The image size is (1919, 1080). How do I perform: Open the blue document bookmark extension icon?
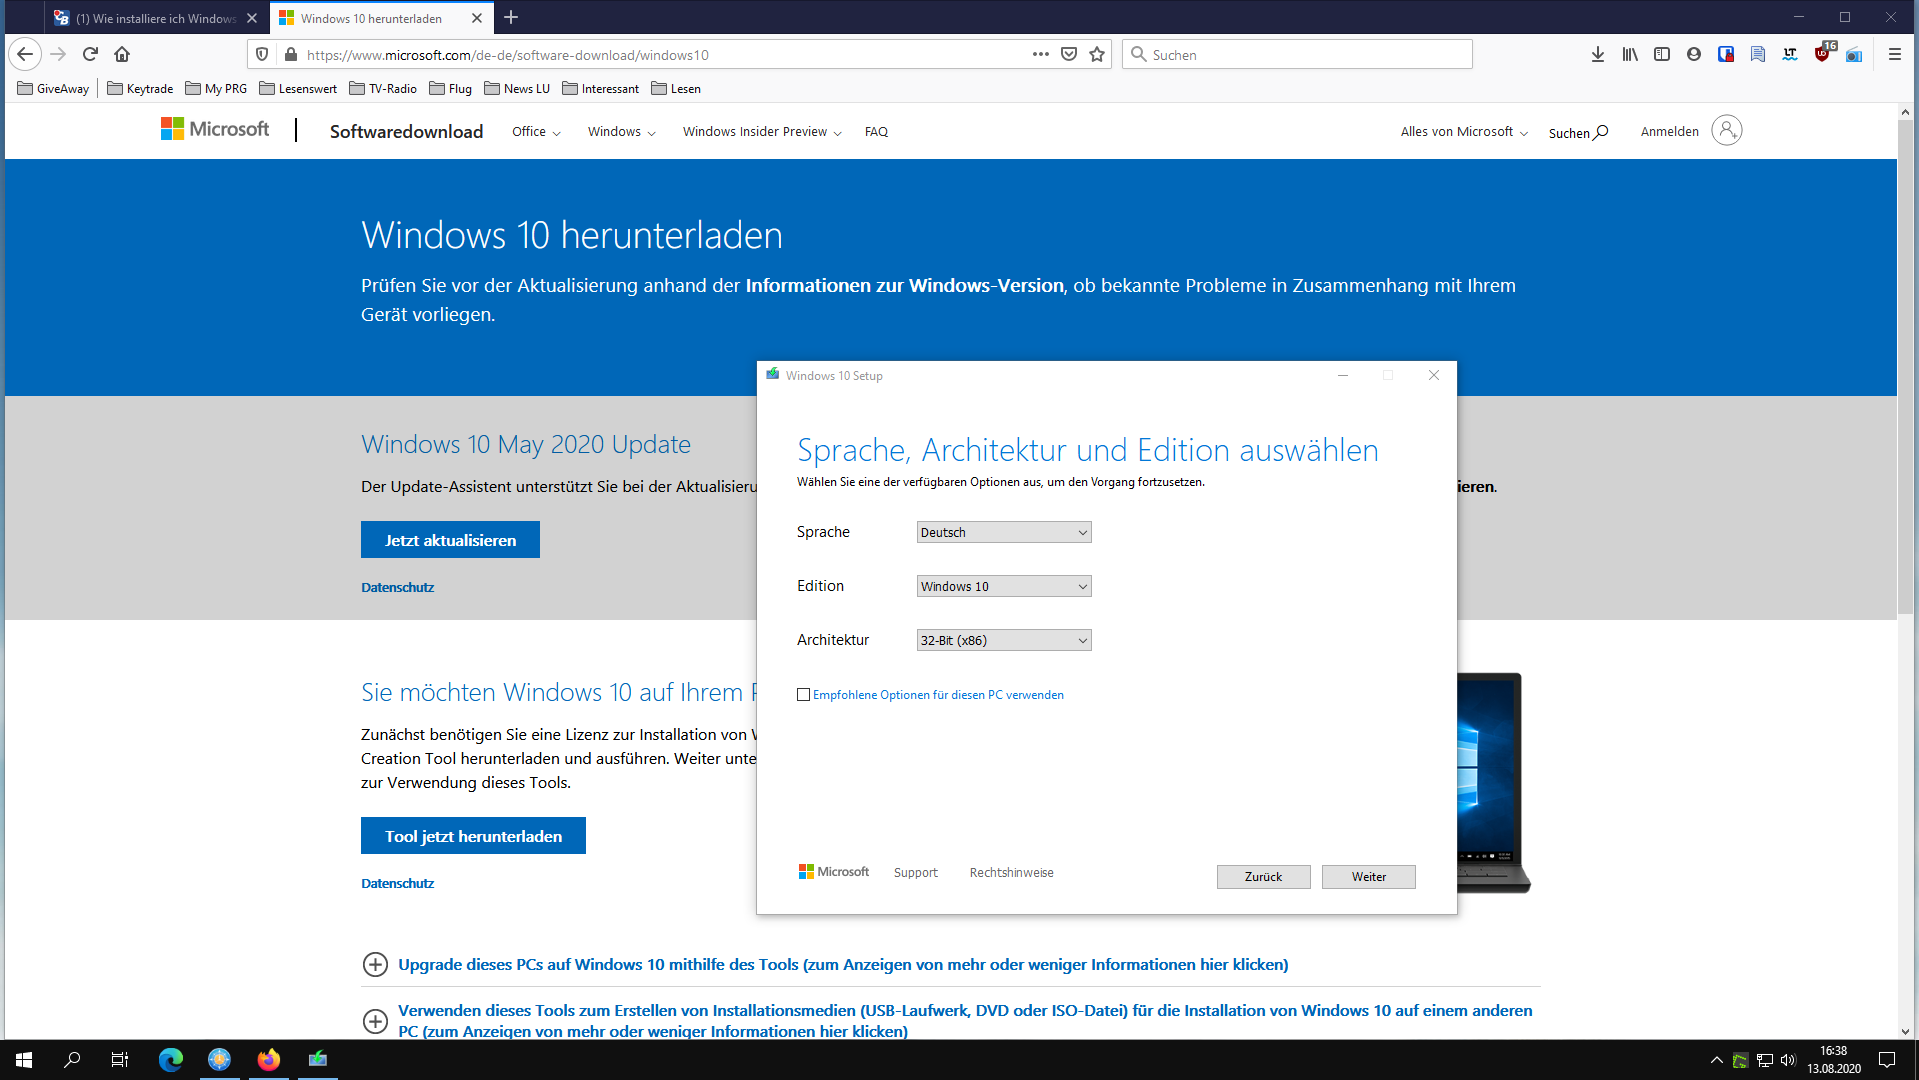click(x=1758, y=54)
